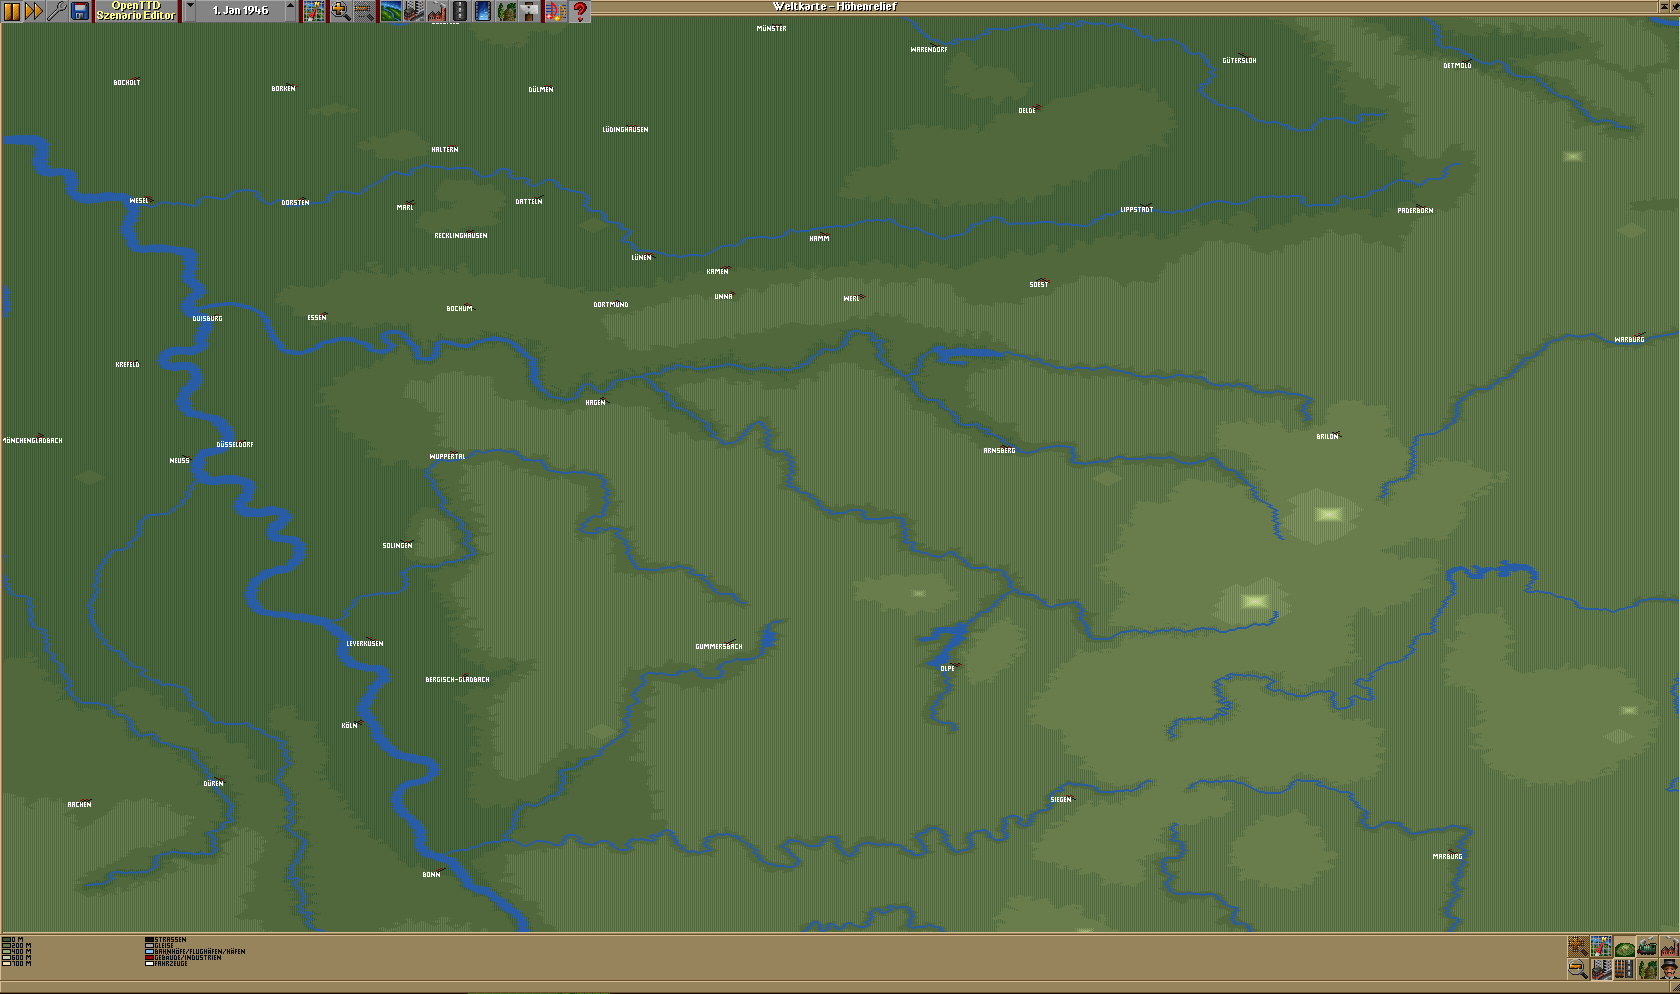Select the place sign tool
Viewport: 1680px width, 994px height.
tap(530, 11)
